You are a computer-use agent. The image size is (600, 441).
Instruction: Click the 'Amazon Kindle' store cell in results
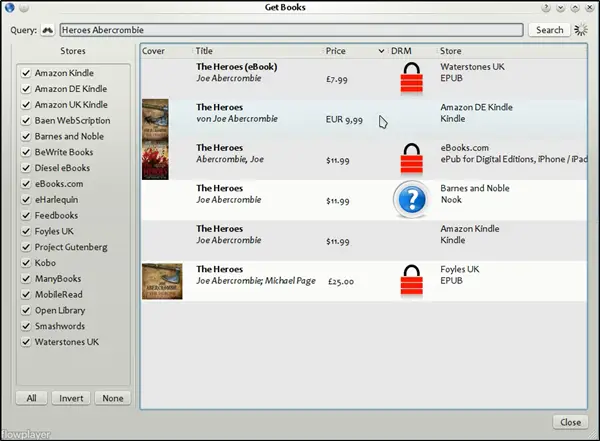click(x=470, y=234)
